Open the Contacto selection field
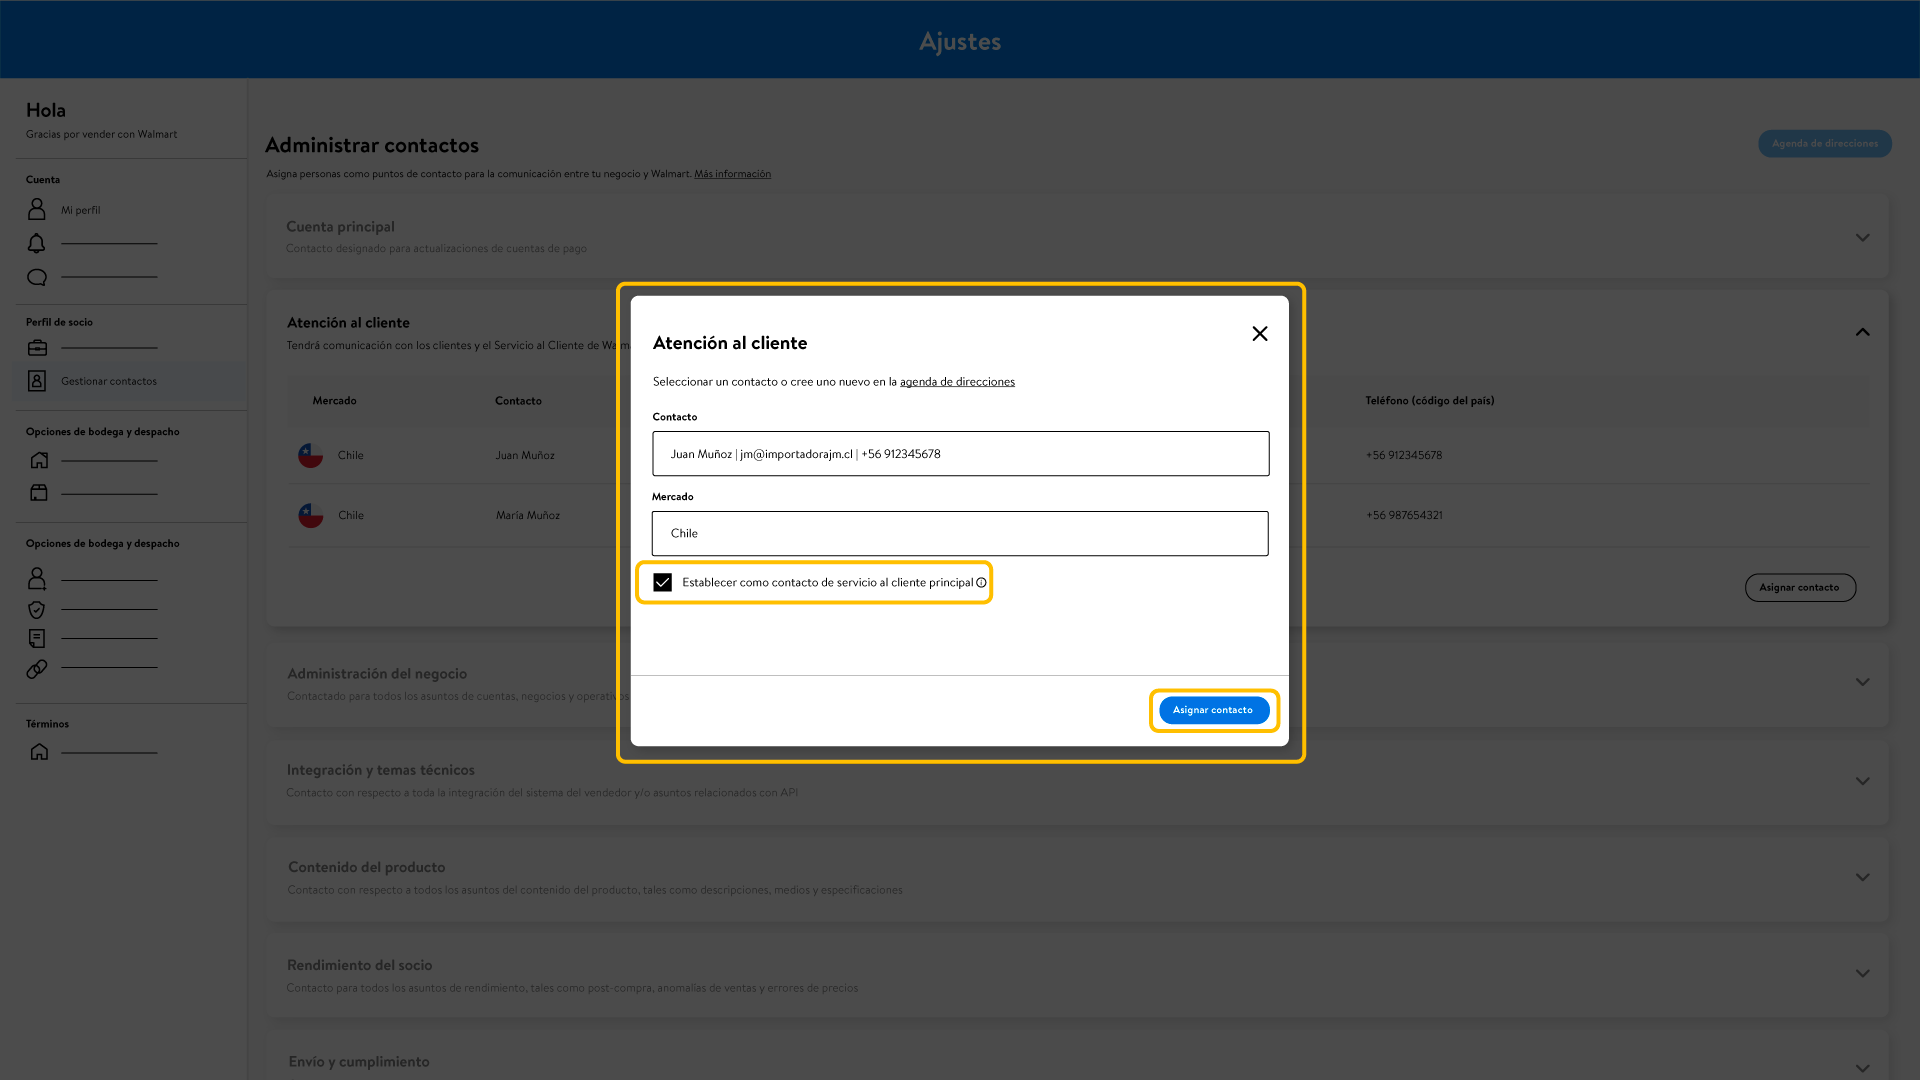 click(960, 454)
